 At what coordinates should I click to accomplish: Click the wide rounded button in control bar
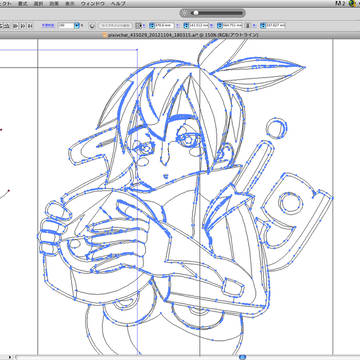(115, 26)
